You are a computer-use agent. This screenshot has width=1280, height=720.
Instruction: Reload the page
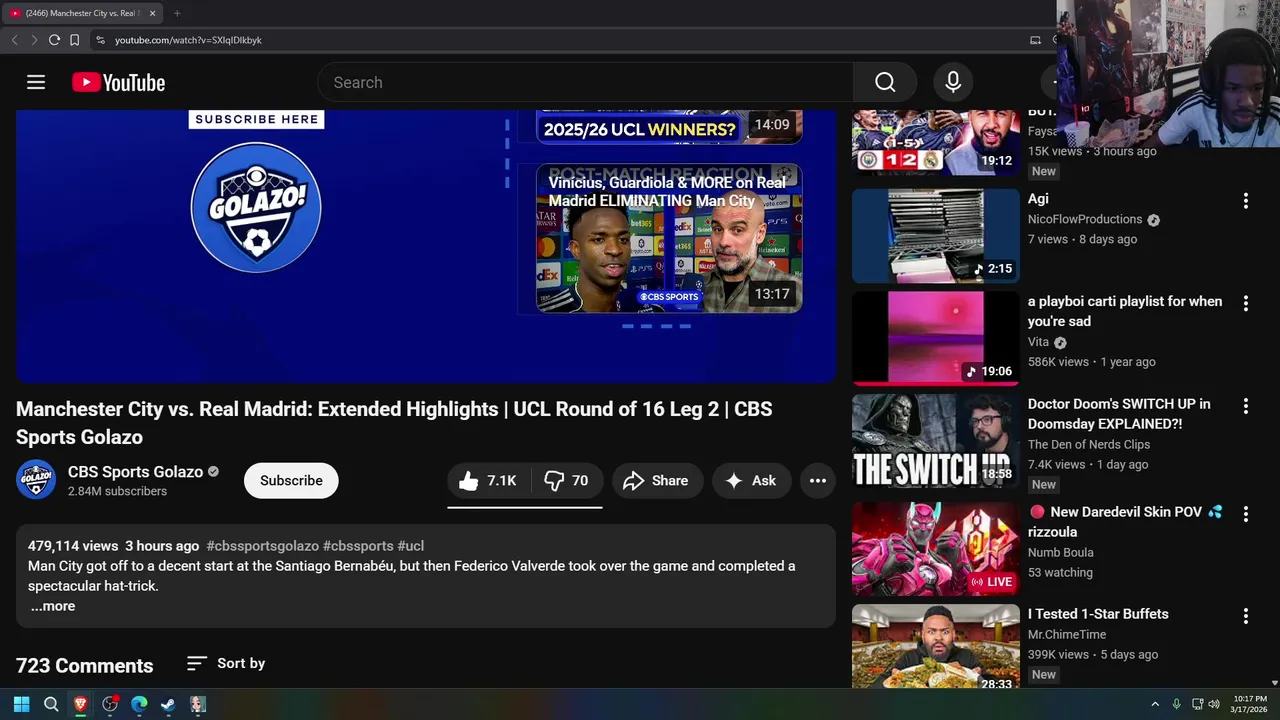point(54,40)
